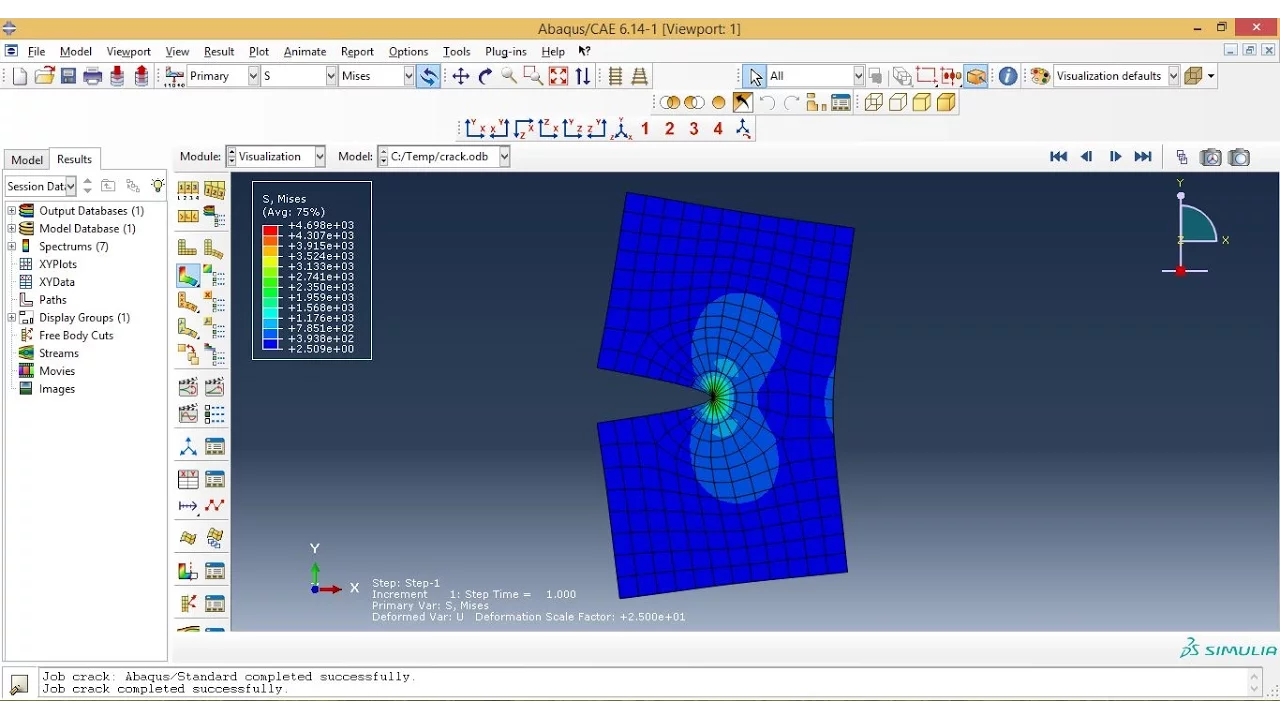
Task: Open the File menu
Action: tap(36, 52)
